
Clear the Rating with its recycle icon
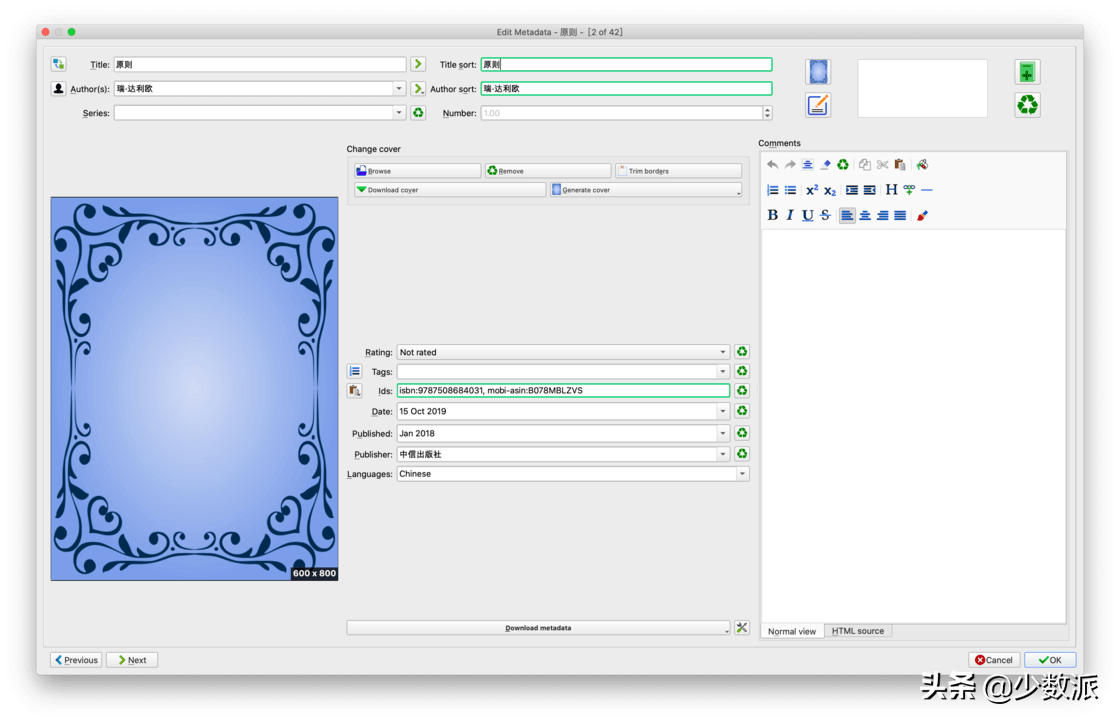point(742,352)
